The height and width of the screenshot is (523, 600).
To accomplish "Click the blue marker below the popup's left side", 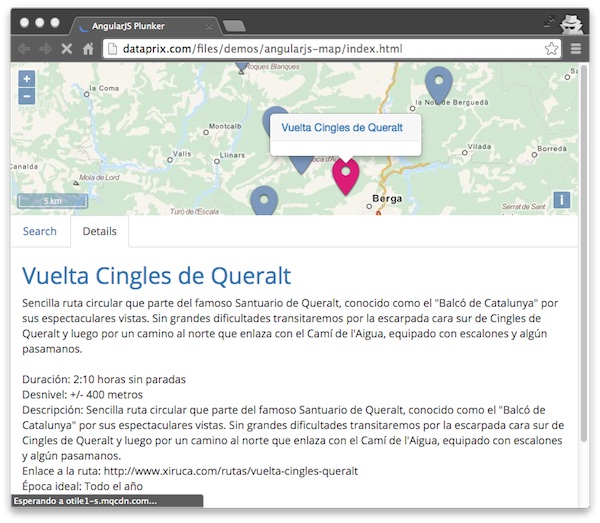I will pyautogui.click(x=301, y=165).
